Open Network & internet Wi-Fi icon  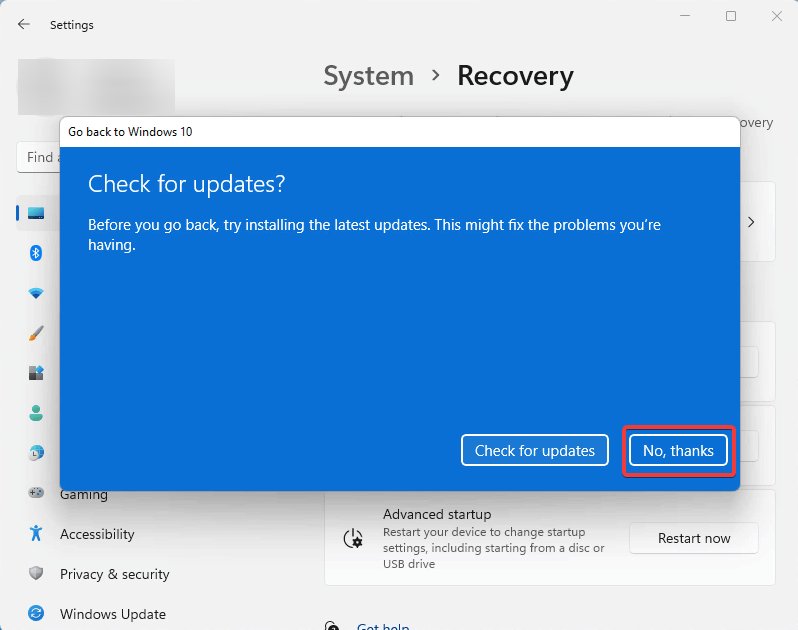(36, 293)
